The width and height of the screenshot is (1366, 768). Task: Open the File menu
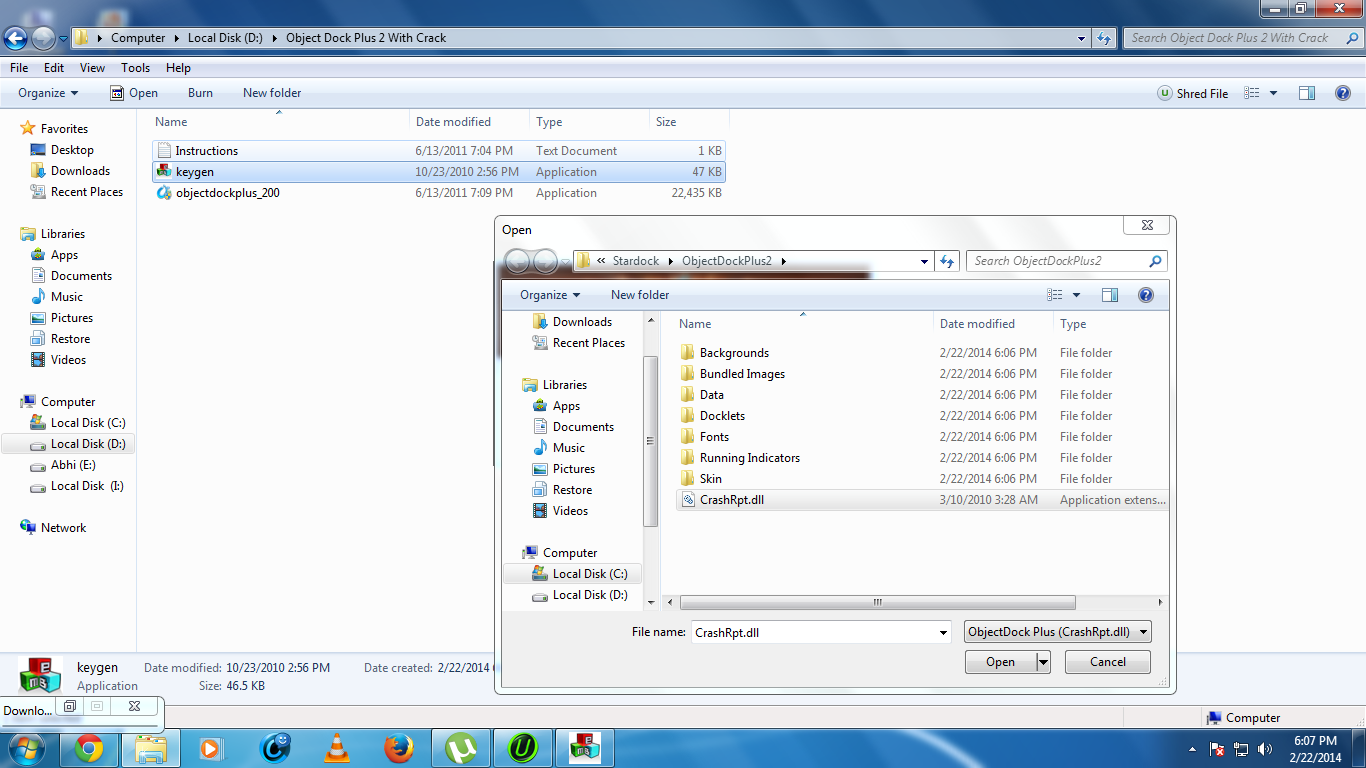pyautogui.click(x=19, y=68)
